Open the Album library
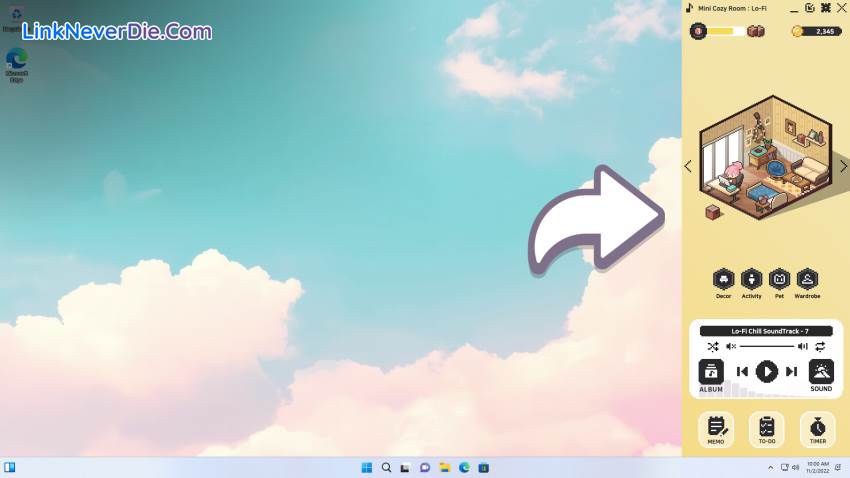 (711, 372)
